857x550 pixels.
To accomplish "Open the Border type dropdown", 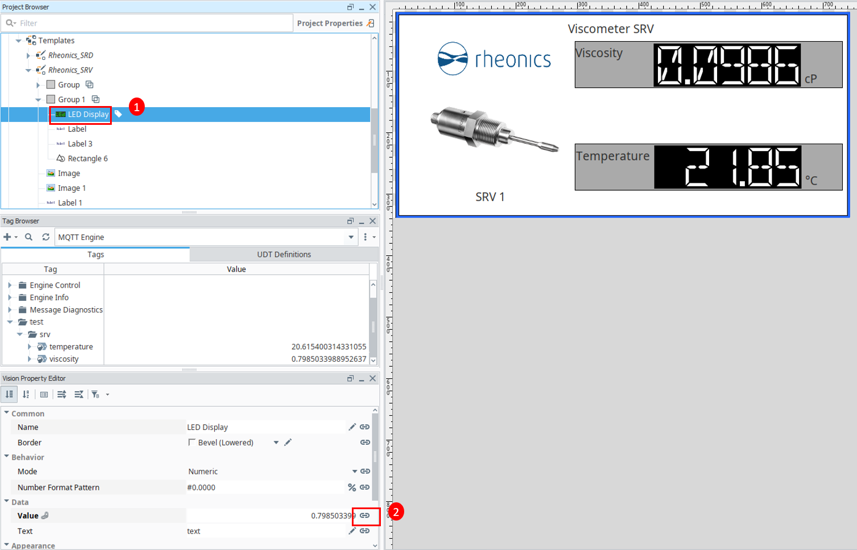I will [x=276, y=442].
